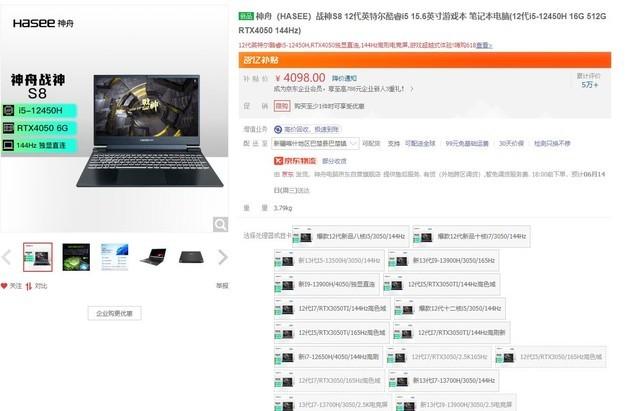This screenshot has height=411, width=640.
Task: Select option 新i7-12650H/4050/144Hz高刷
Action: point(329,357)
